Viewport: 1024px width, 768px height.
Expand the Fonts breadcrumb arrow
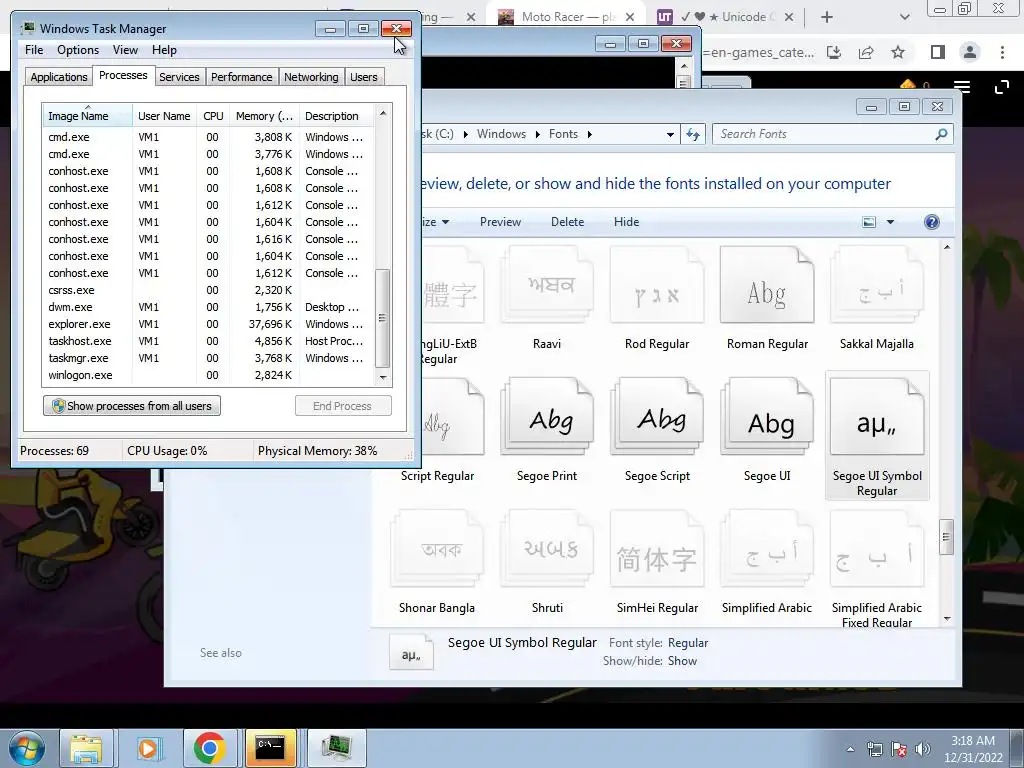[x=590, y=135]
